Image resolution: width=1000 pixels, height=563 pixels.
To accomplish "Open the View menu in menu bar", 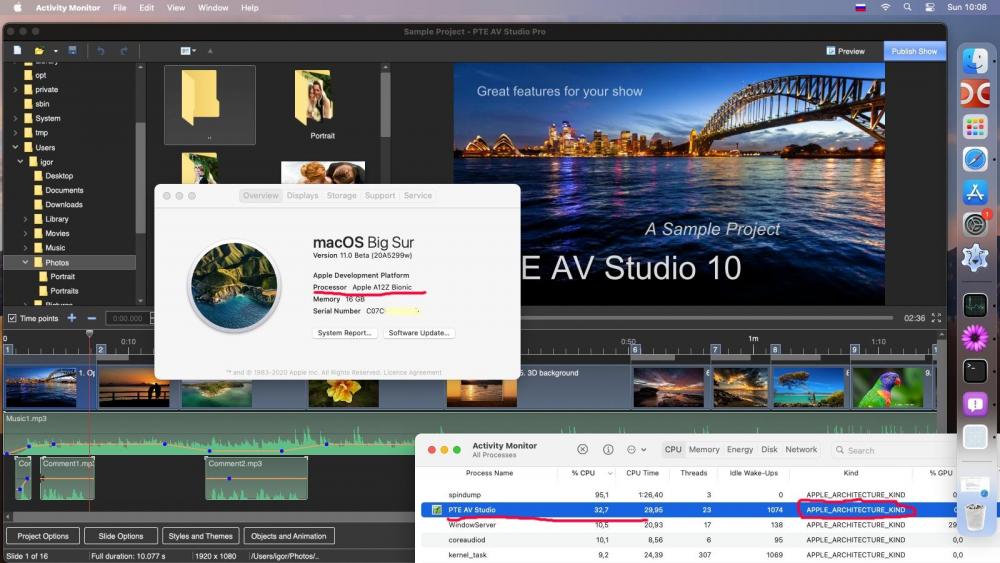I will pos(176,8).
